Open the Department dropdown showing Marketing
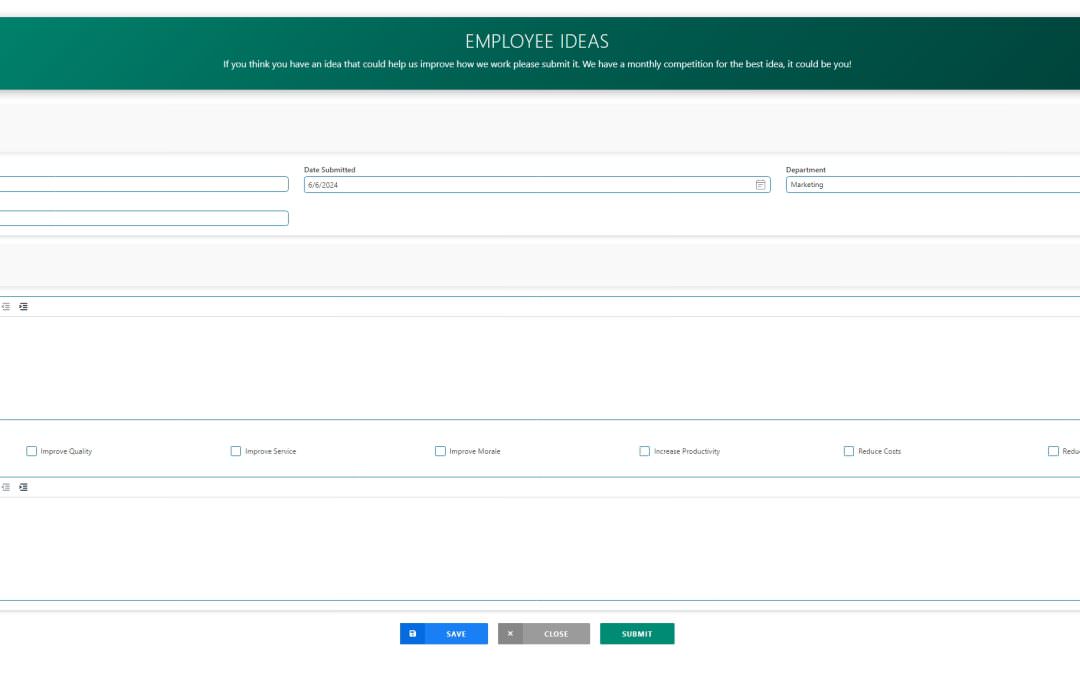Screen dimensions: 1080x675 930,184
